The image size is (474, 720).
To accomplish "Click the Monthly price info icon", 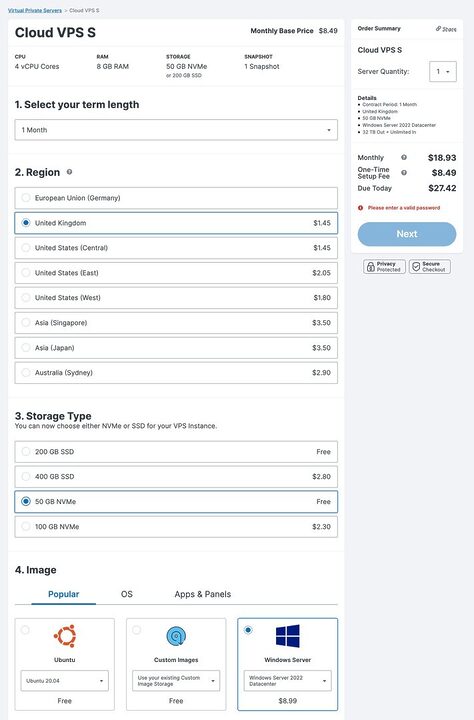I will (x=404, y=158).
